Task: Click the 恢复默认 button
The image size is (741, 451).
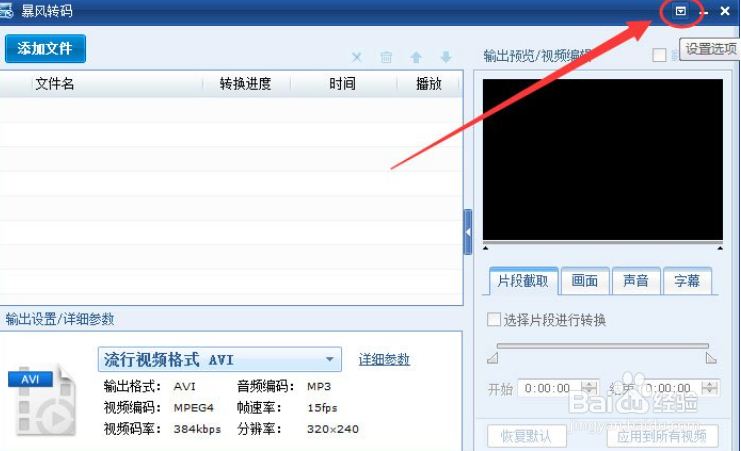Action: click(x=526, y=436)
